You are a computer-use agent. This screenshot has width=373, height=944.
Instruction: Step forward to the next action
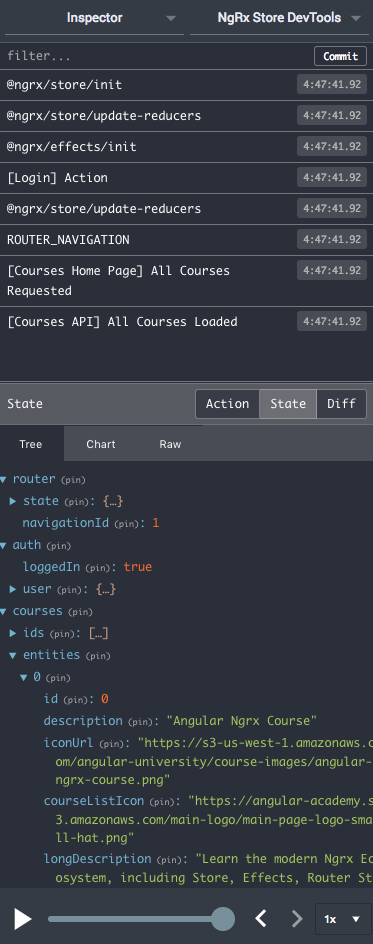pyautogui.click(x=297, y=919)
